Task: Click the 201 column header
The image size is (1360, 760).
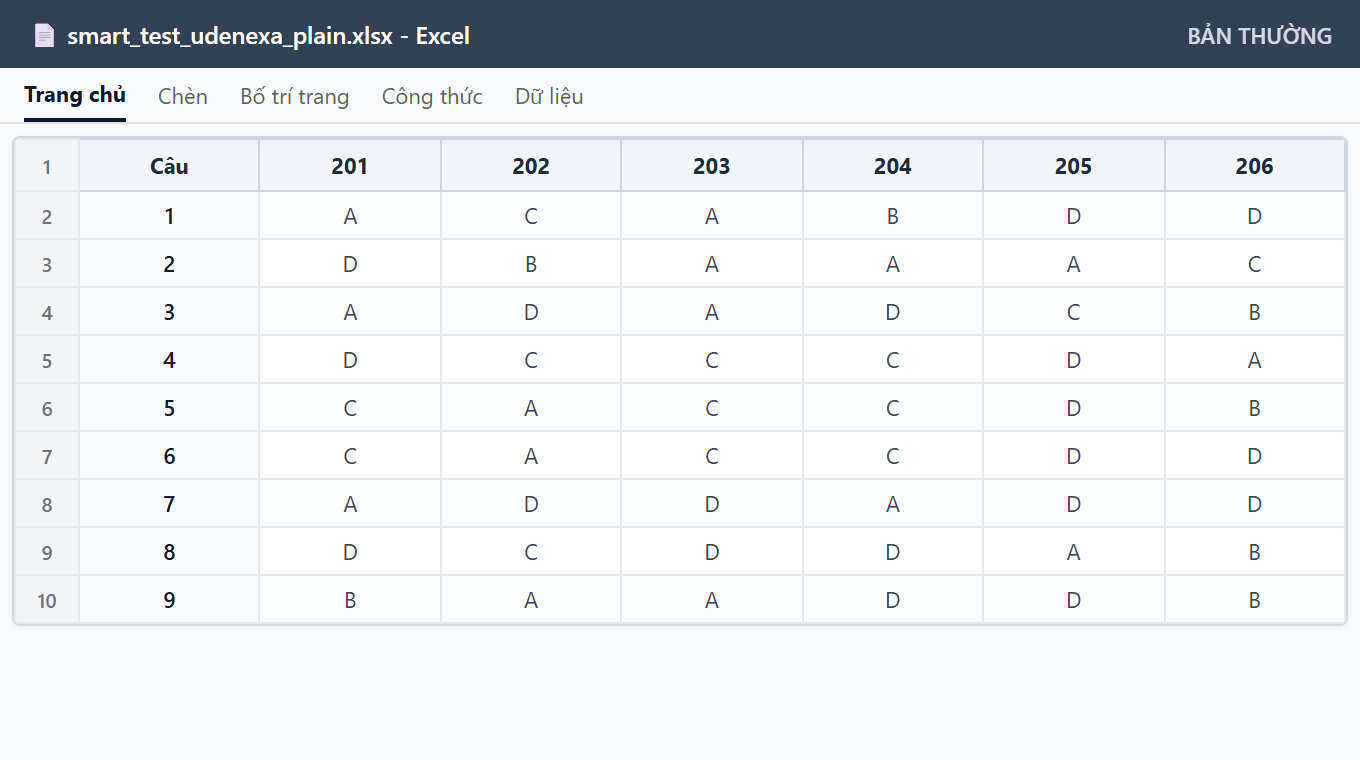Action: click(350, 166)
